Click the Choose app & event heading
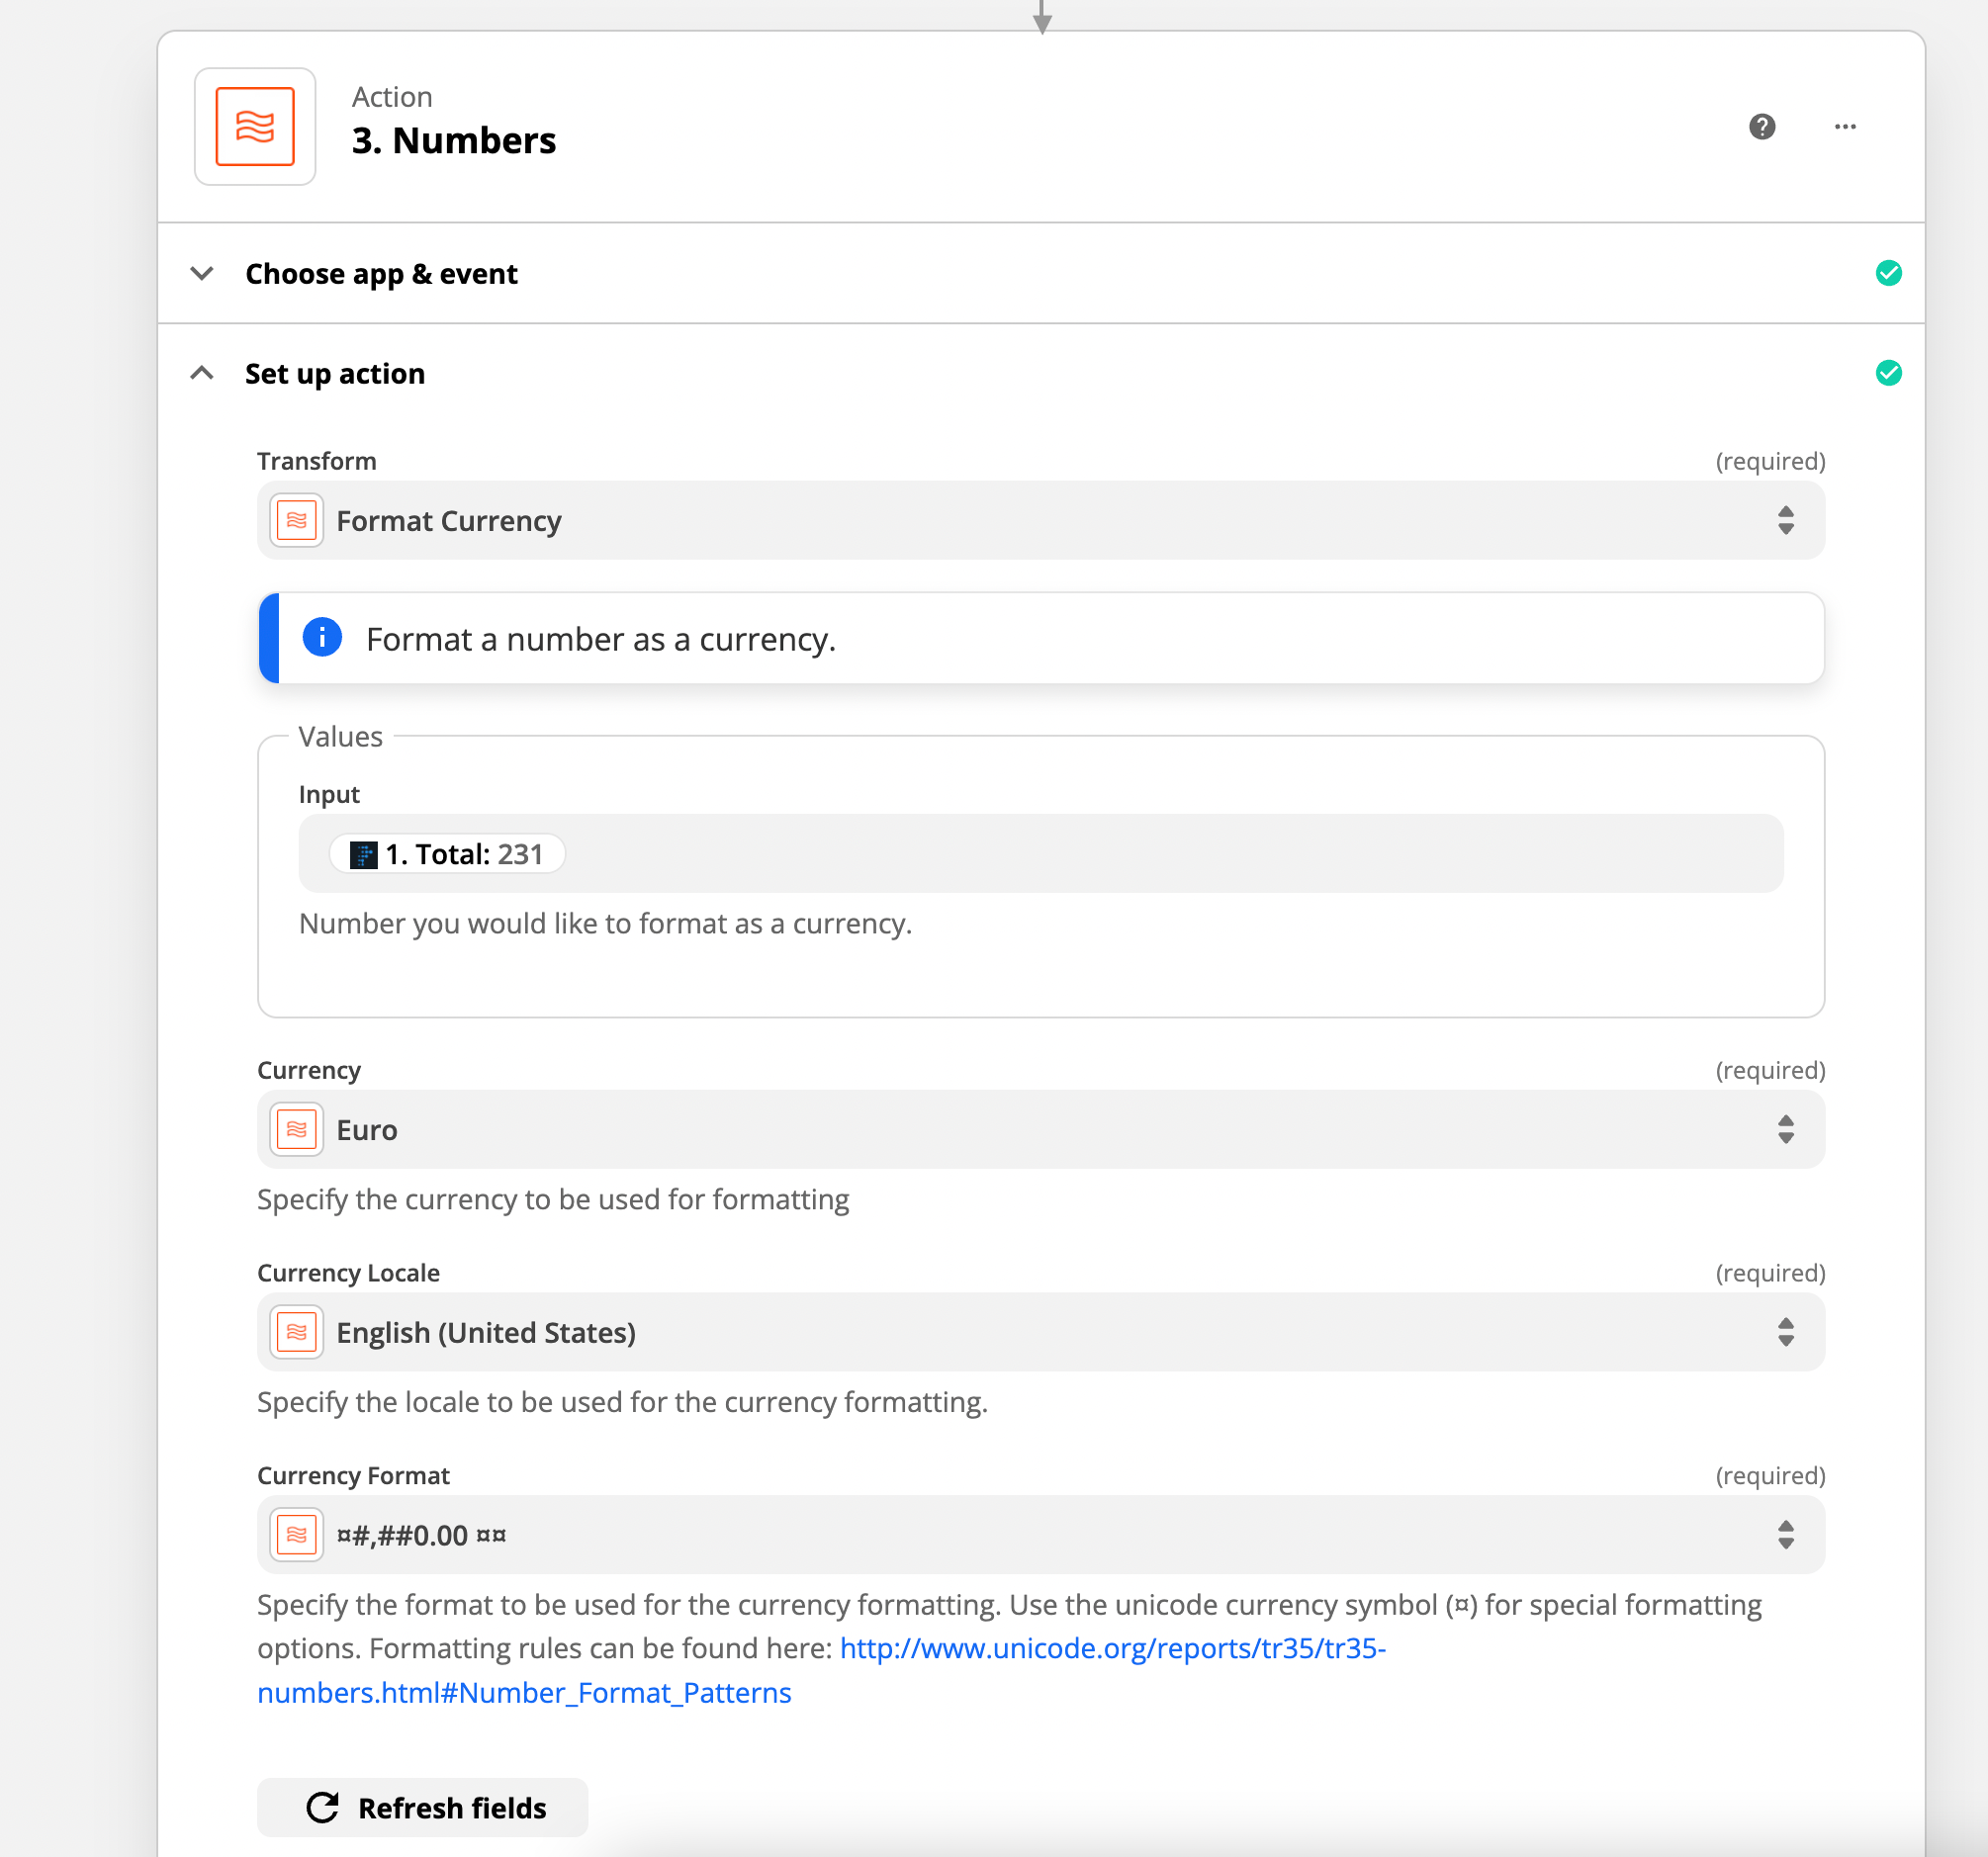This screenshot has height=1857, width=1988. click(x=381, y=274)
